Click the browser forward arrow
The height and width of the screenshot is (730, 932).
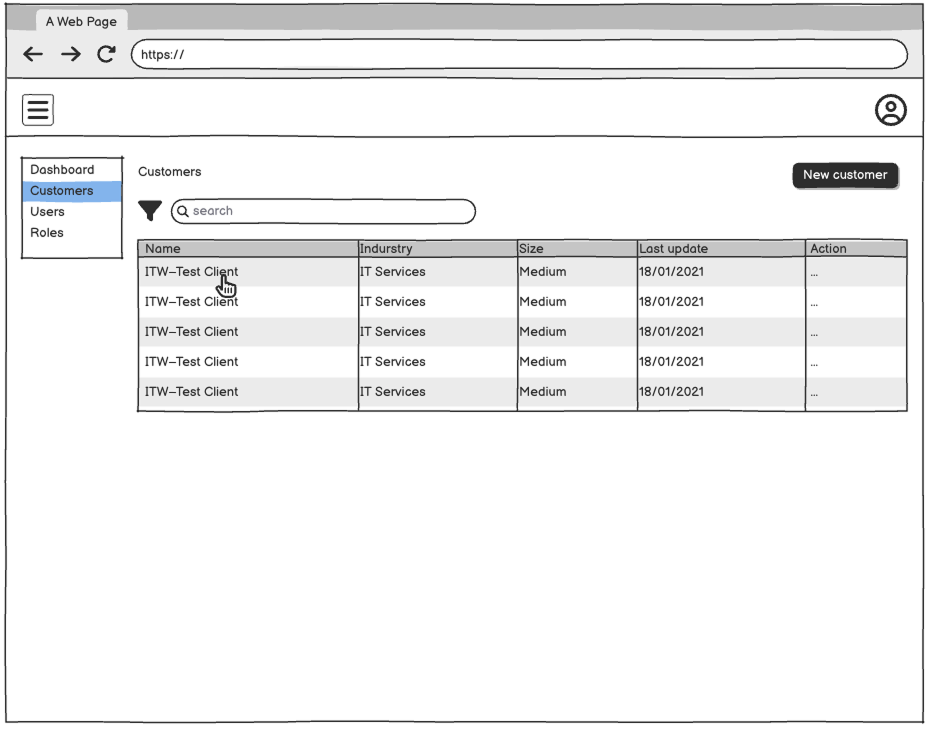tap(70, 55)
